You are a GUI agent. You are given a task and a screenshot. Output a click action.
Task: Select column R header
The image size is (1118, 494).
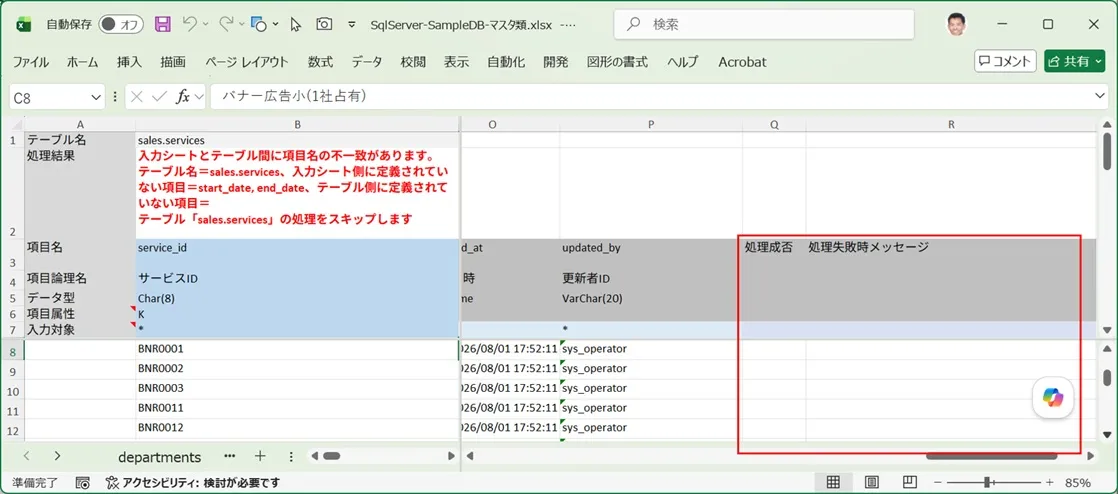point(951,125)
